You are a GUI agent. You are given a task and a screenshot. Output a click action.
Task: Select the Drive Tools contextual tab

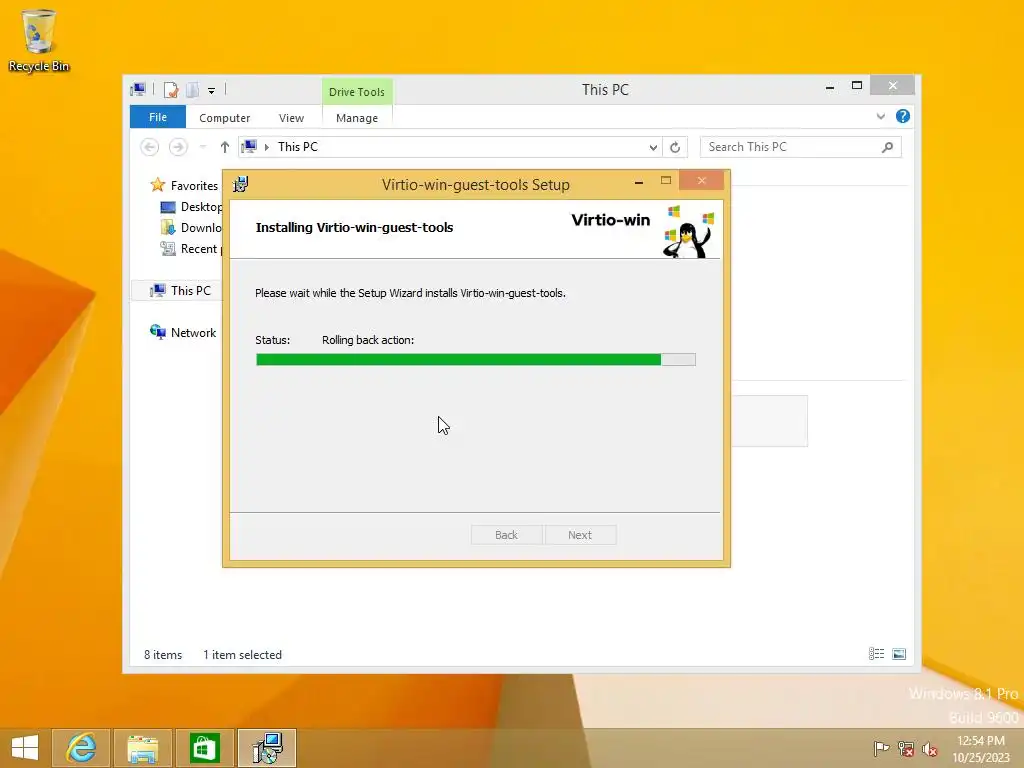coord(357,91)
